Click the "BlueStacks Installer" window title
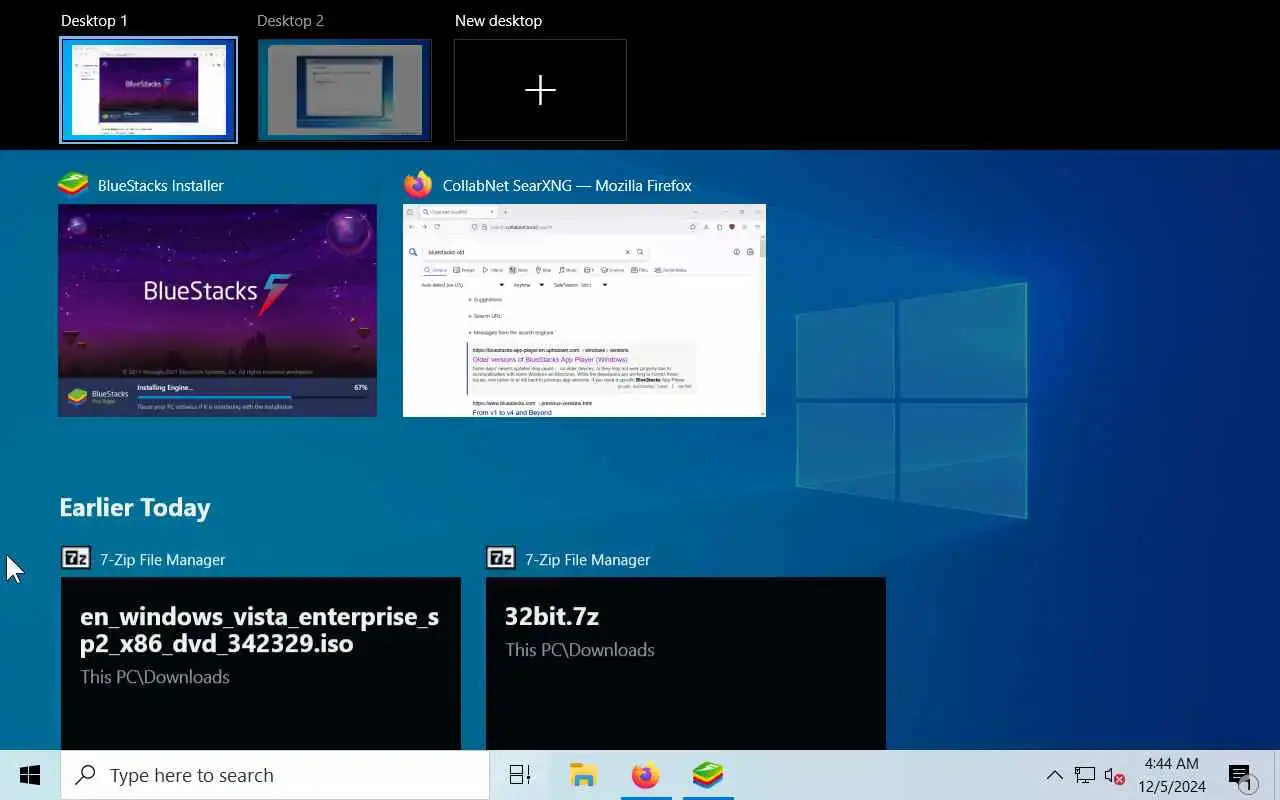Viewport: 1280px width, 800px height. click(x=161, y=185)
